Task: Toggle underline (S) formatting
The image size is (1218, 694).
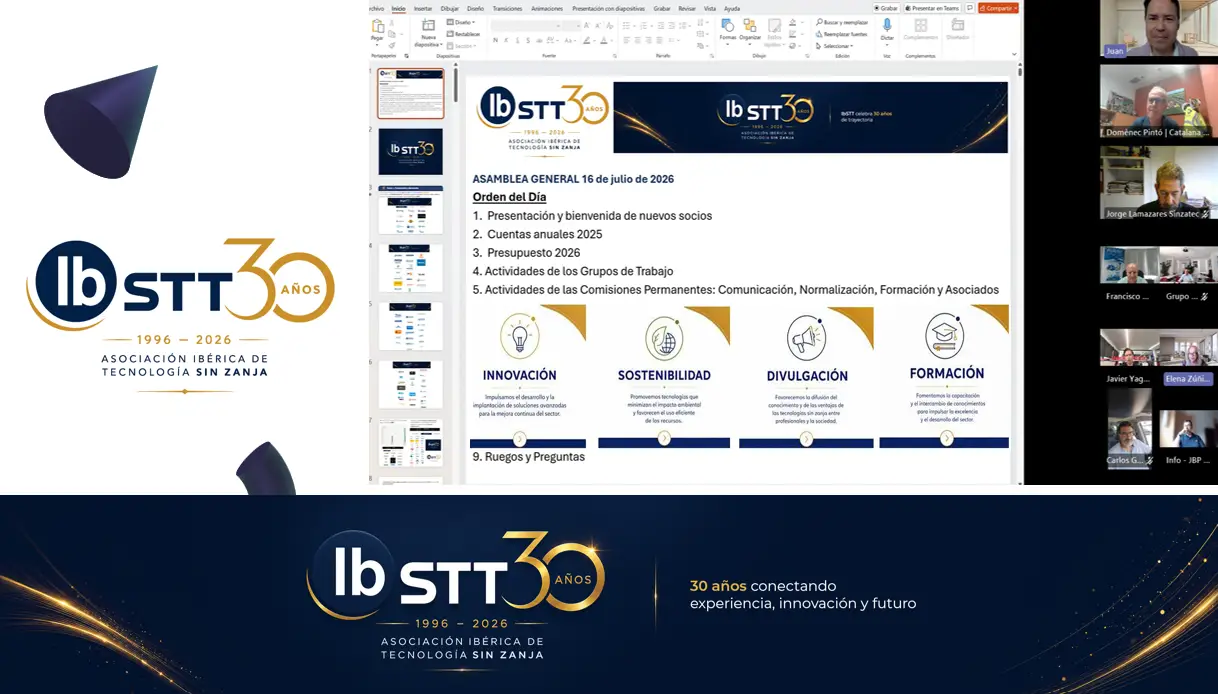Action: tap(518, 41)
